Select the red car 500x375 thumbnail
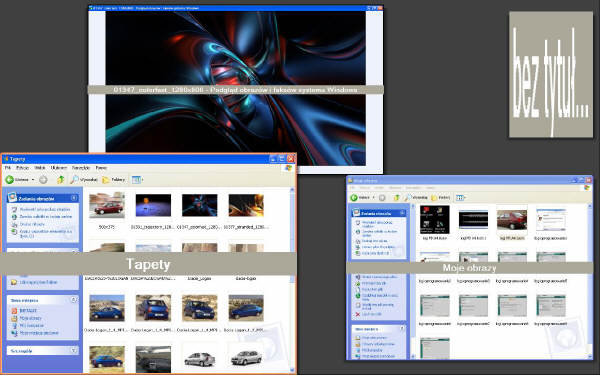The height and width of the screenshot is (375, 600). pyautogui.click(x=107, y=206)
